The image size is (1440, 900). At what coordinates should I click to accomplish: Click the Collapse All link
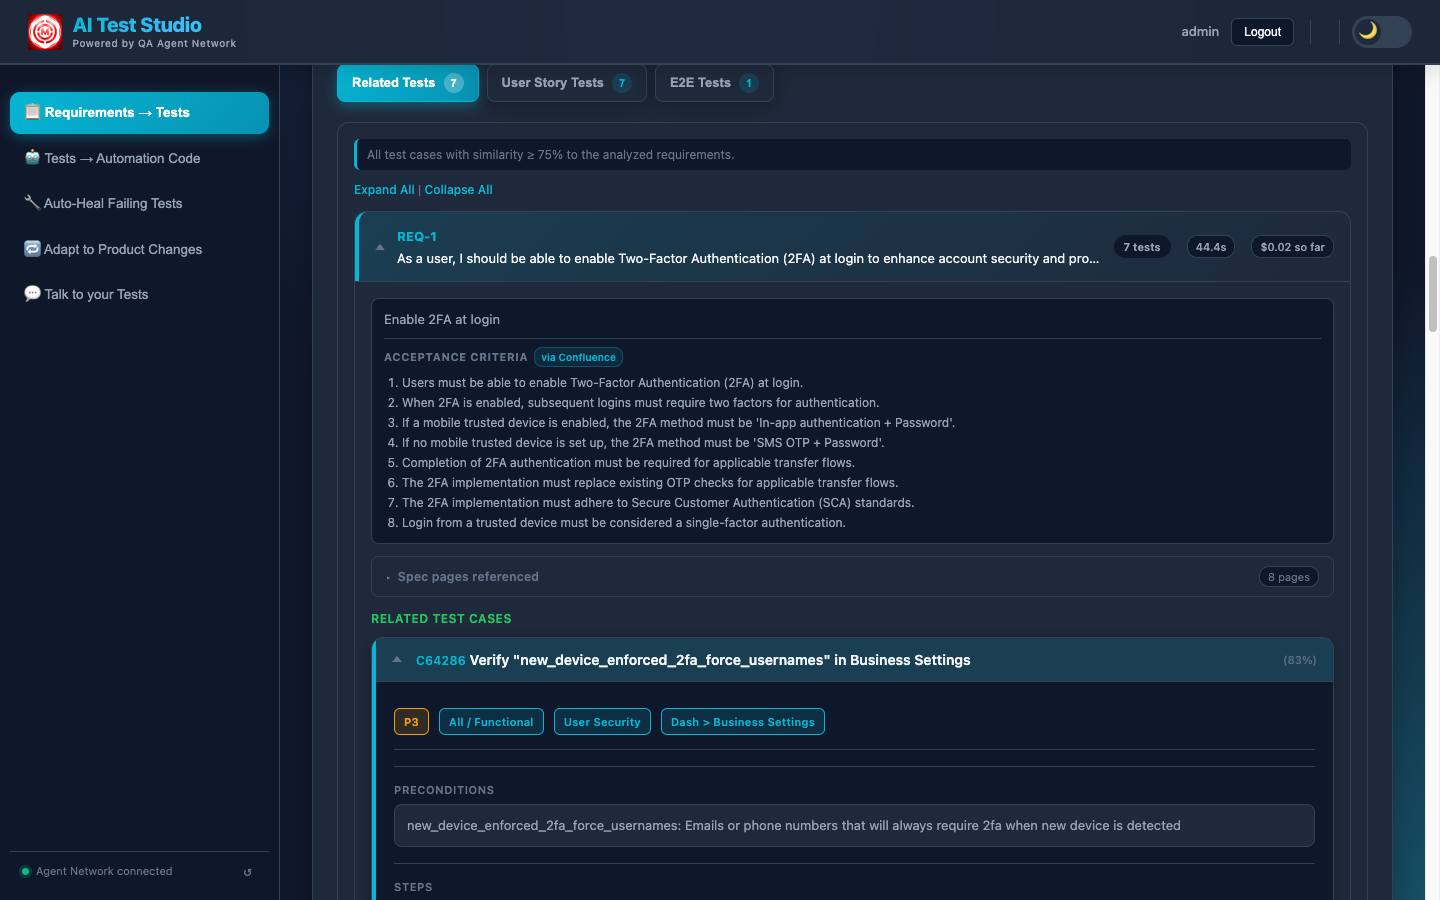(458, 190)
